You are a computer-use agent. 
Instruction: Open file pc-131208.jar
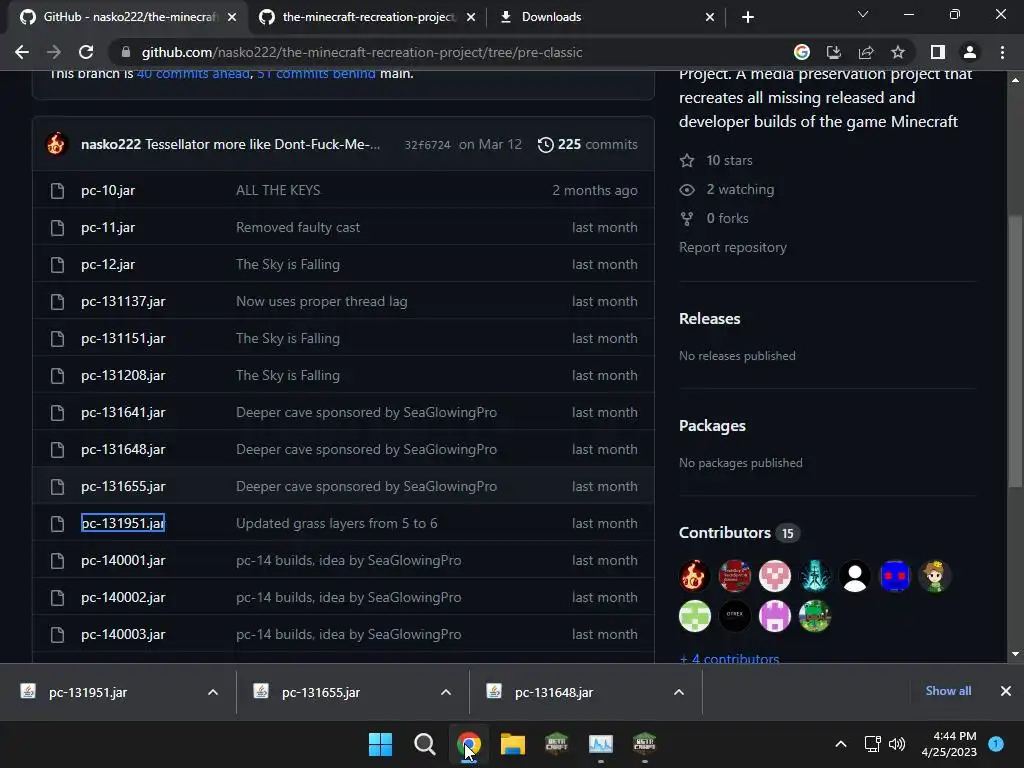pos(123,376)
